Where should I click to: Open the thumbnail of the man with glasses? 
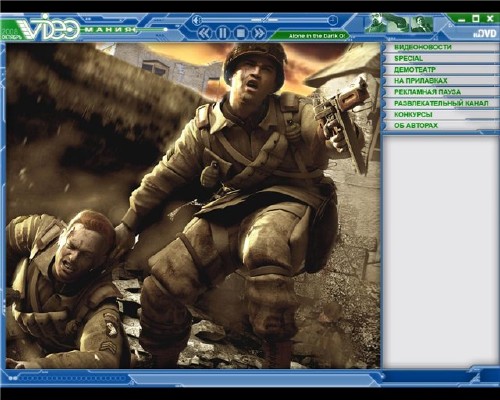pyautogui.click(x=376, y=23)
